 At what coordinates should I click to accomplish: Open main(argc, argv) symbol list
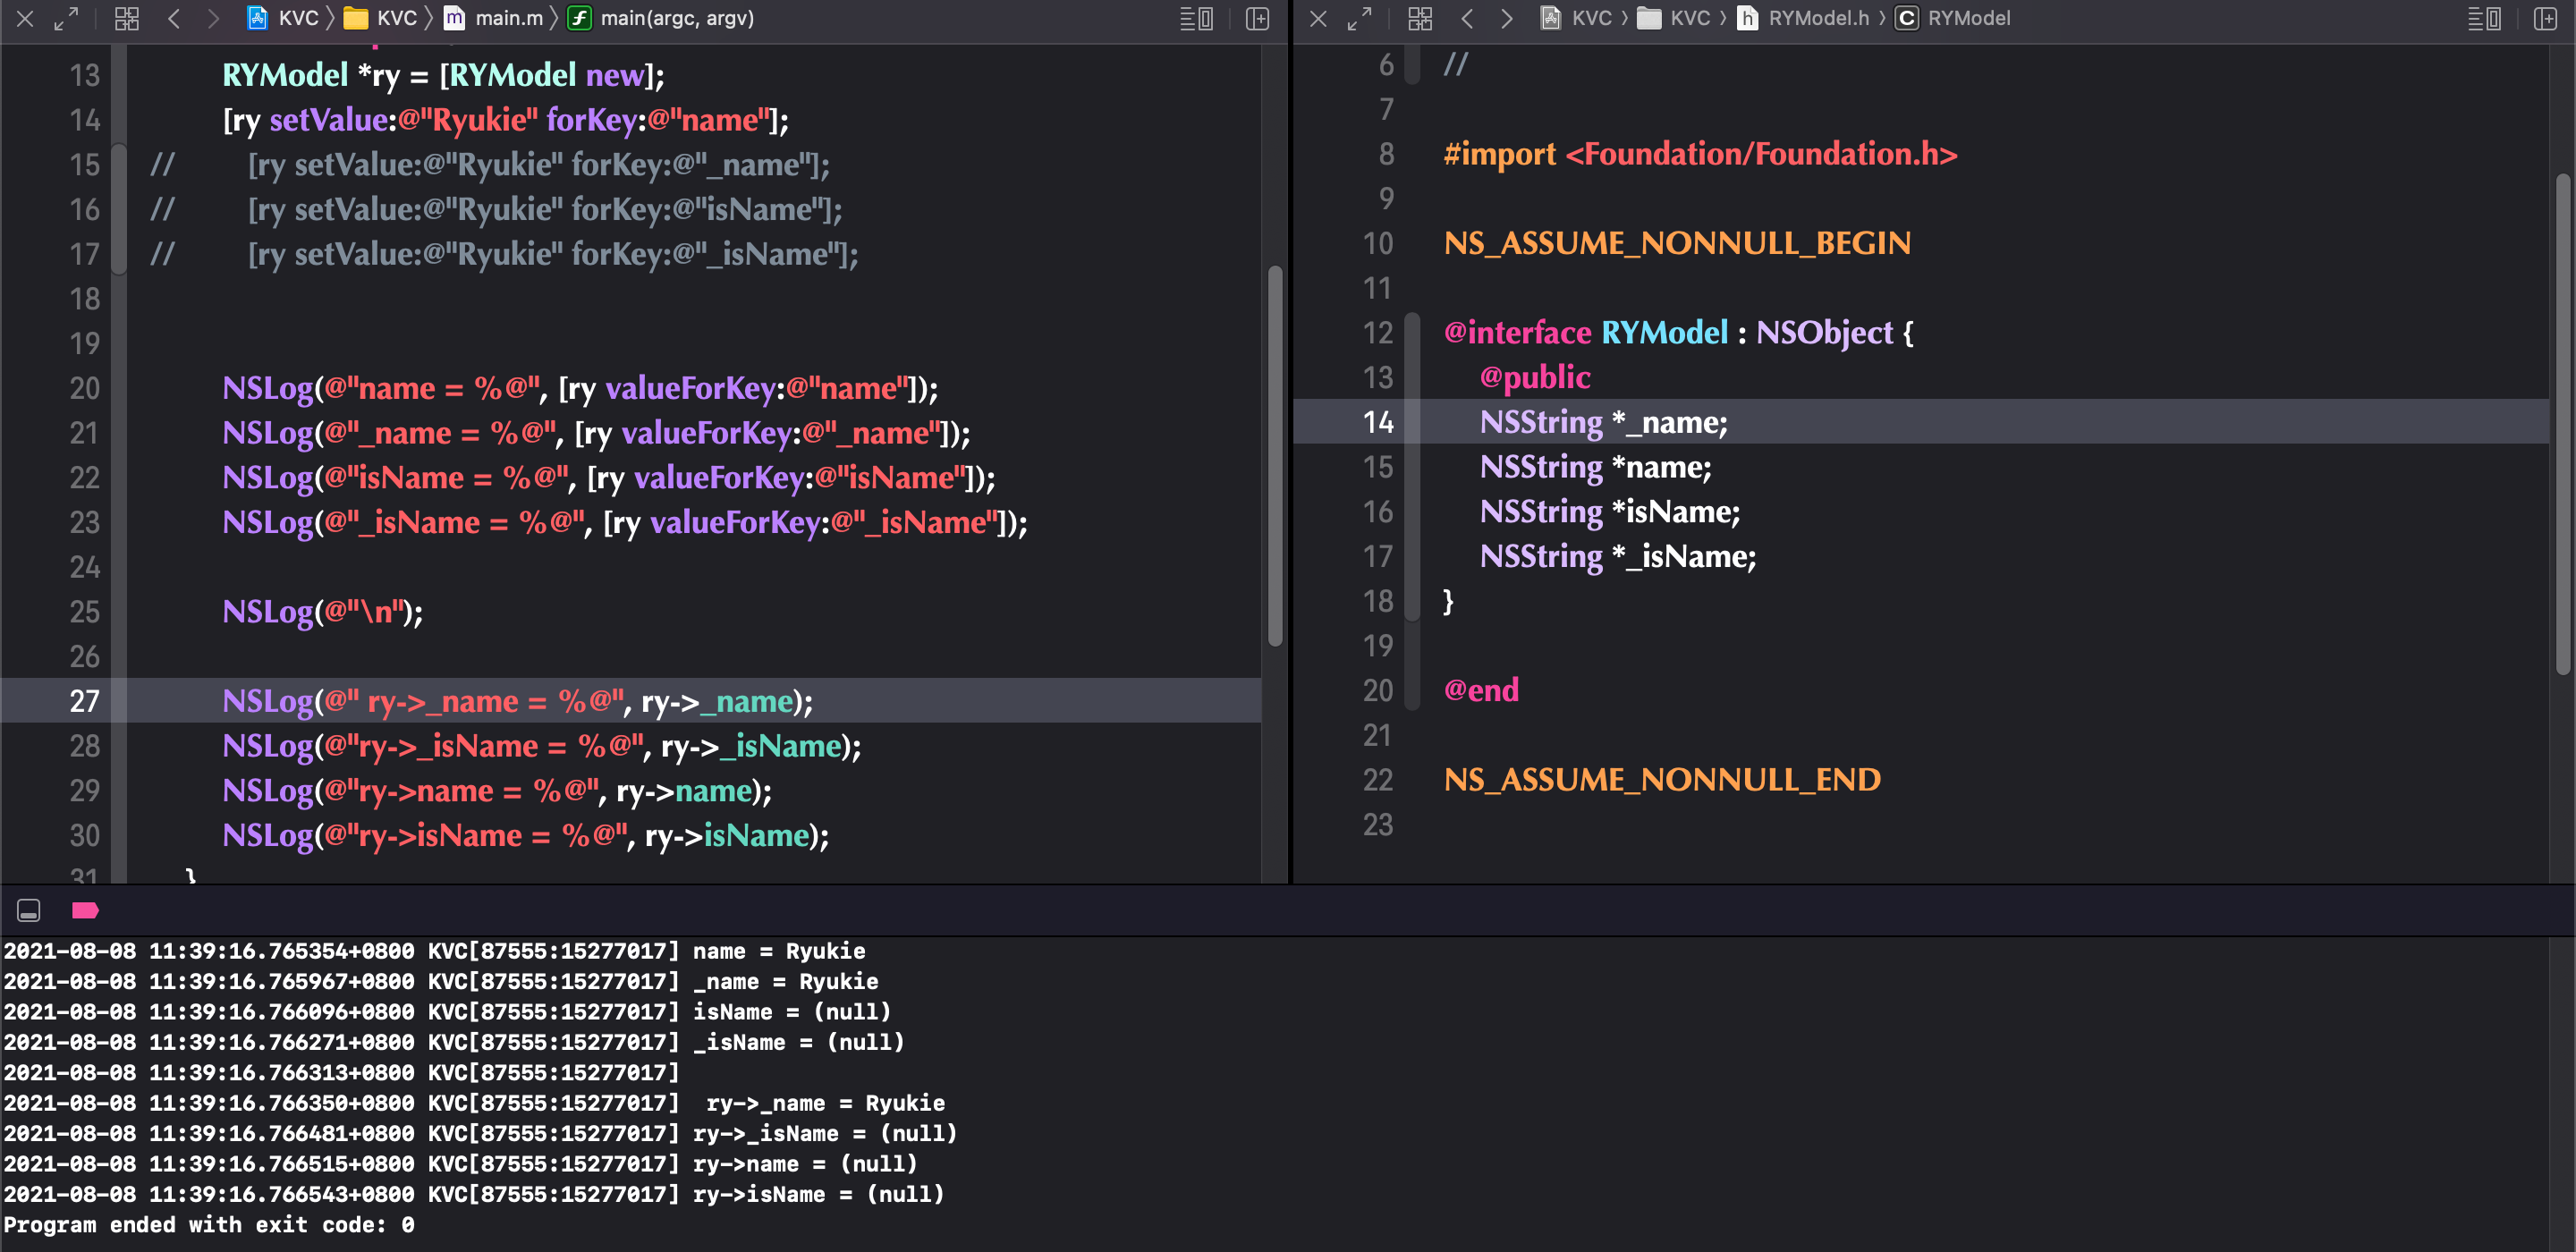point(661,18)
